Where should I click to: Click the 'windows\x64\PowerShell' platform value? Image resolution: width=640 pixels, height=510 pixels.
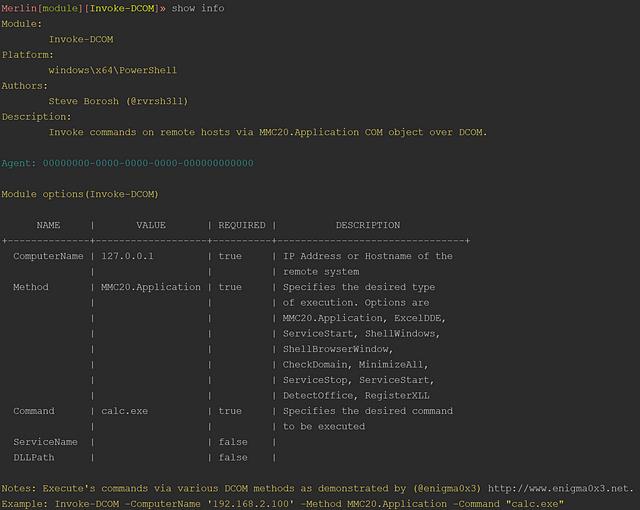(113, 70)
